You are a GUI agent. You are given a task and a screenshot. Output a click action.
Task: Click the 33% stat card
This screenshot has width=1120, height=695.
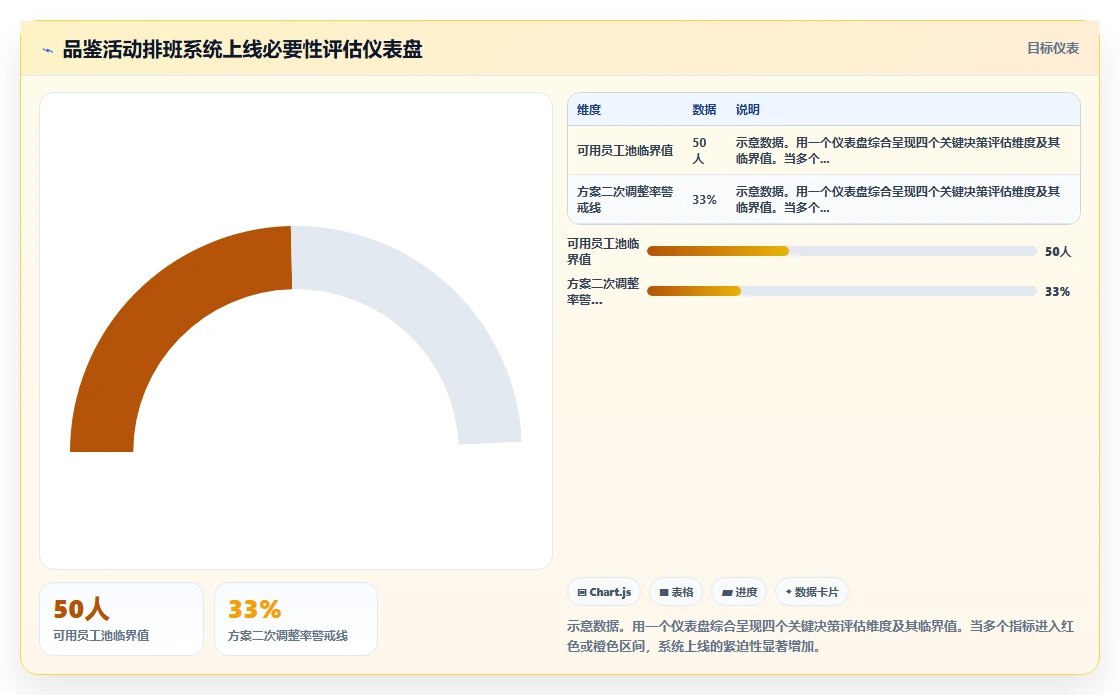click(x=296, y=619)
